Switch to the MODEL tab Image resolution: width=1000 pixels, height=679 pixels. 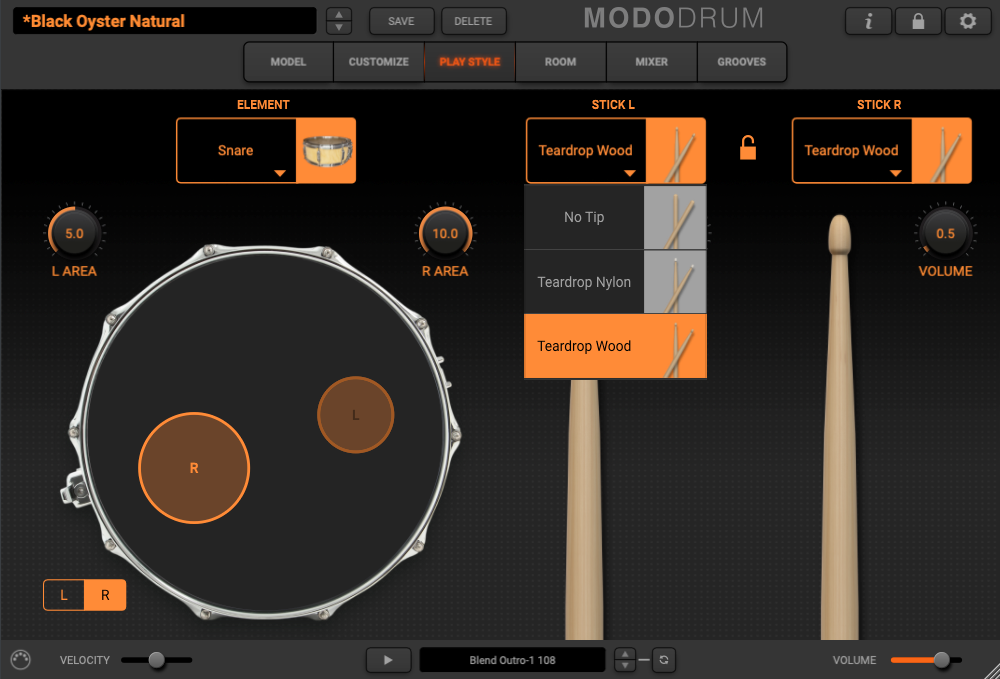288,62
